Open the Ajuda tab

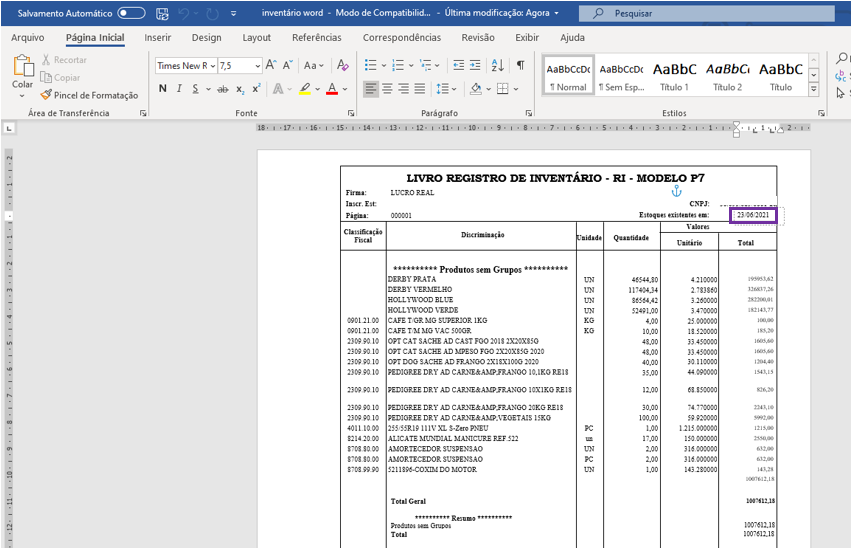click(x=572, y=38)
